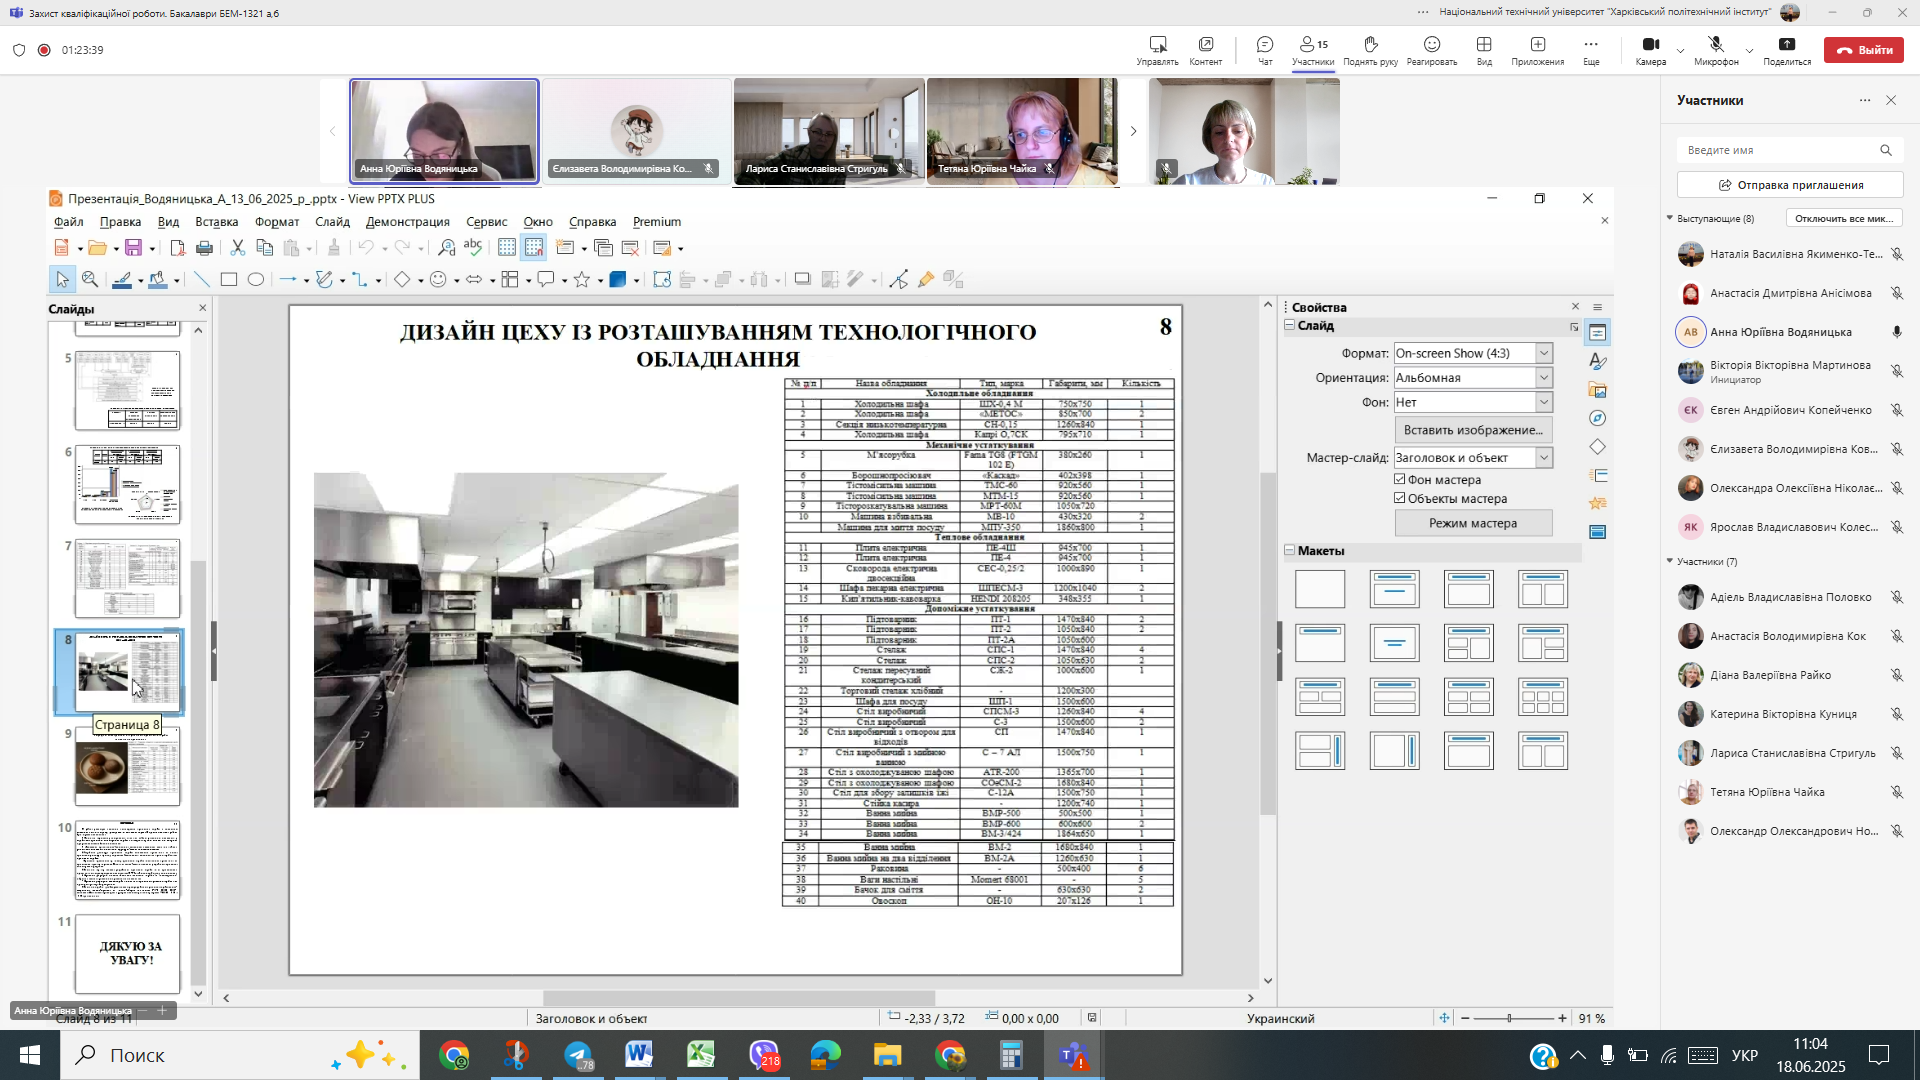Click the Spelling check abc icon
This screenshot has width=1920, height=1080.
(x=473, y=247)
